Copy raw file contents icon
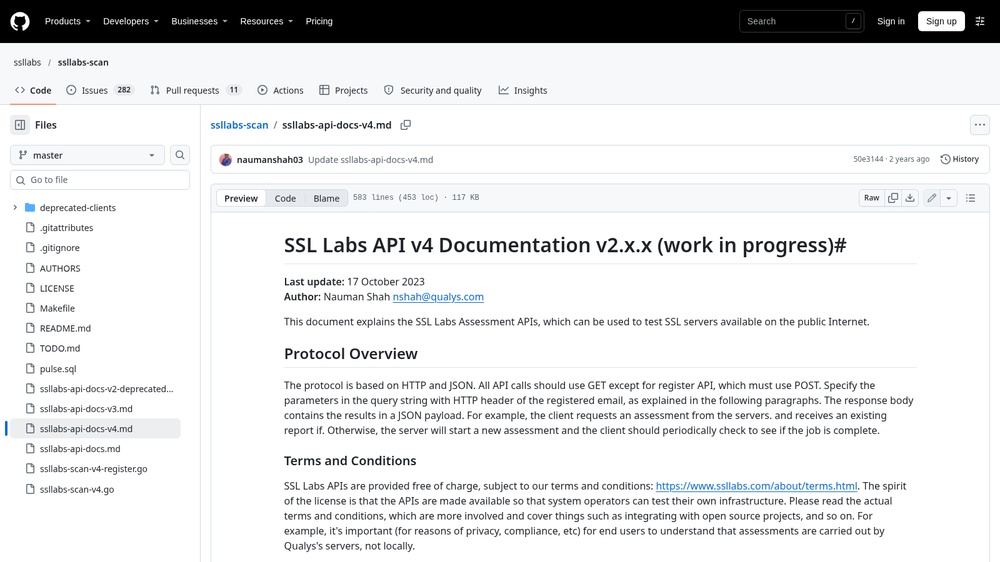The width and height of the screenshot is (1000, 562). (893, 198)
